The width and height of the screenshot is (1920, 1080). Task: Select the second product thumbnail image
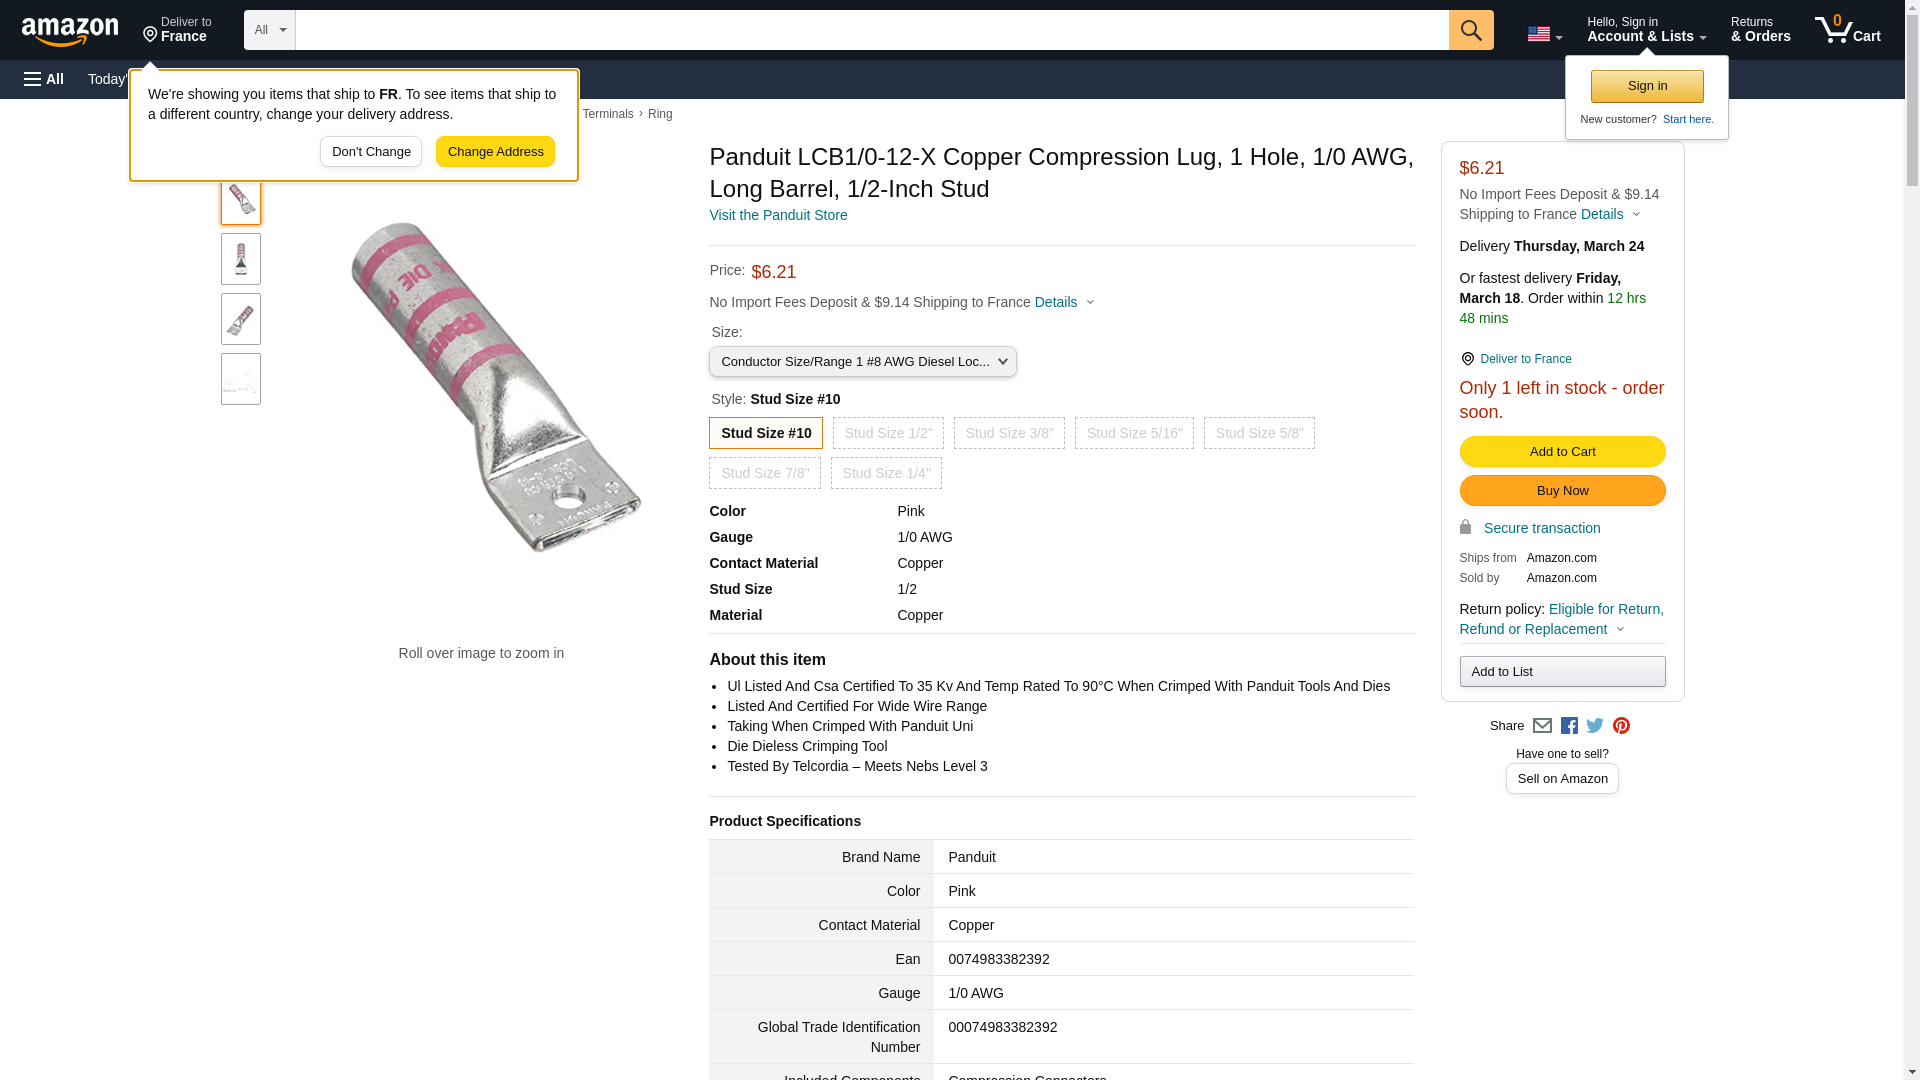[x=241, y=259]
